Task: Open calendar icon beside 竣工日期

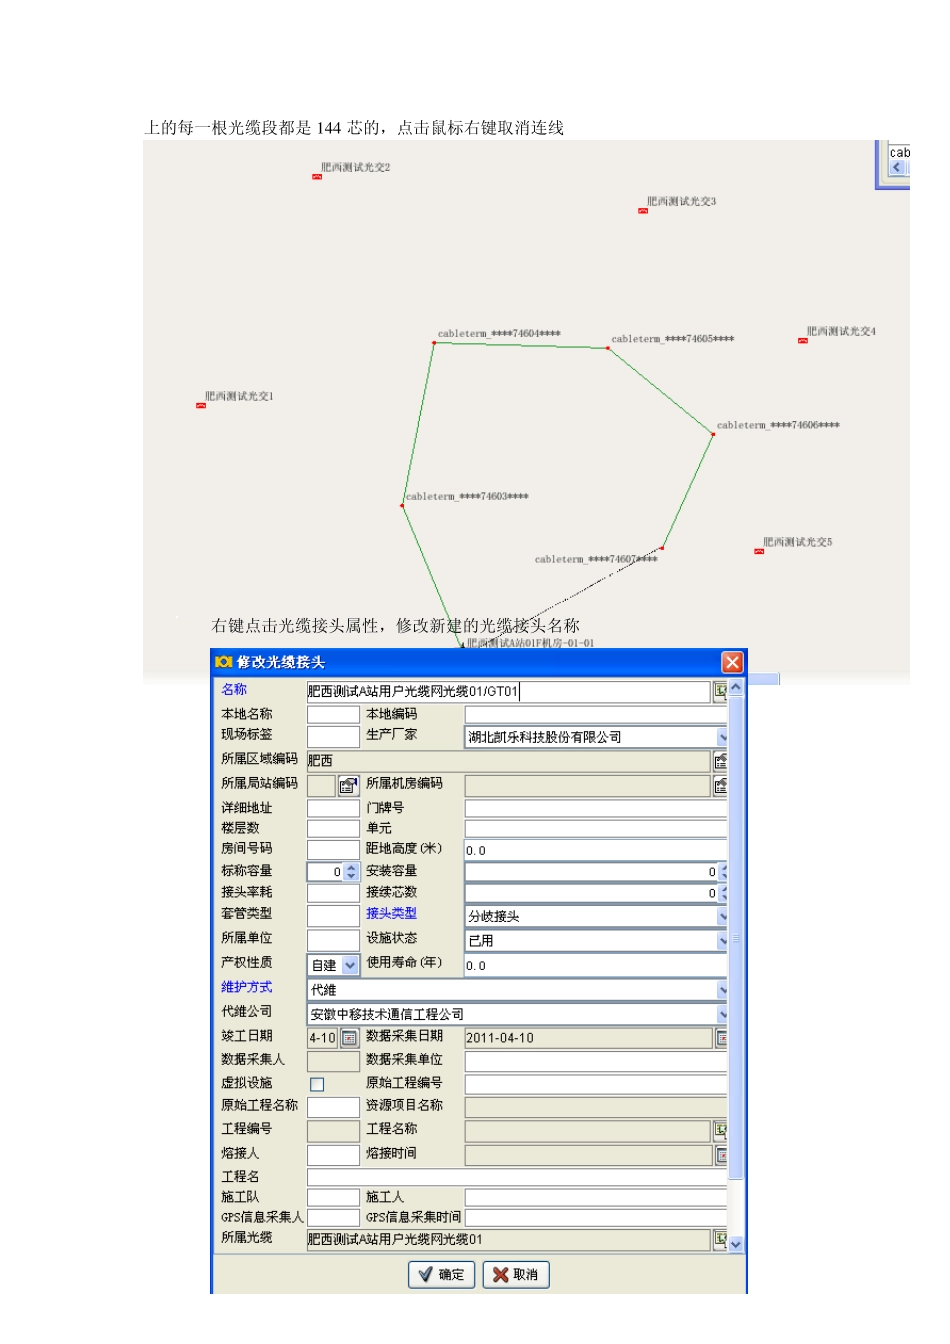Action: pos(349,1038)
